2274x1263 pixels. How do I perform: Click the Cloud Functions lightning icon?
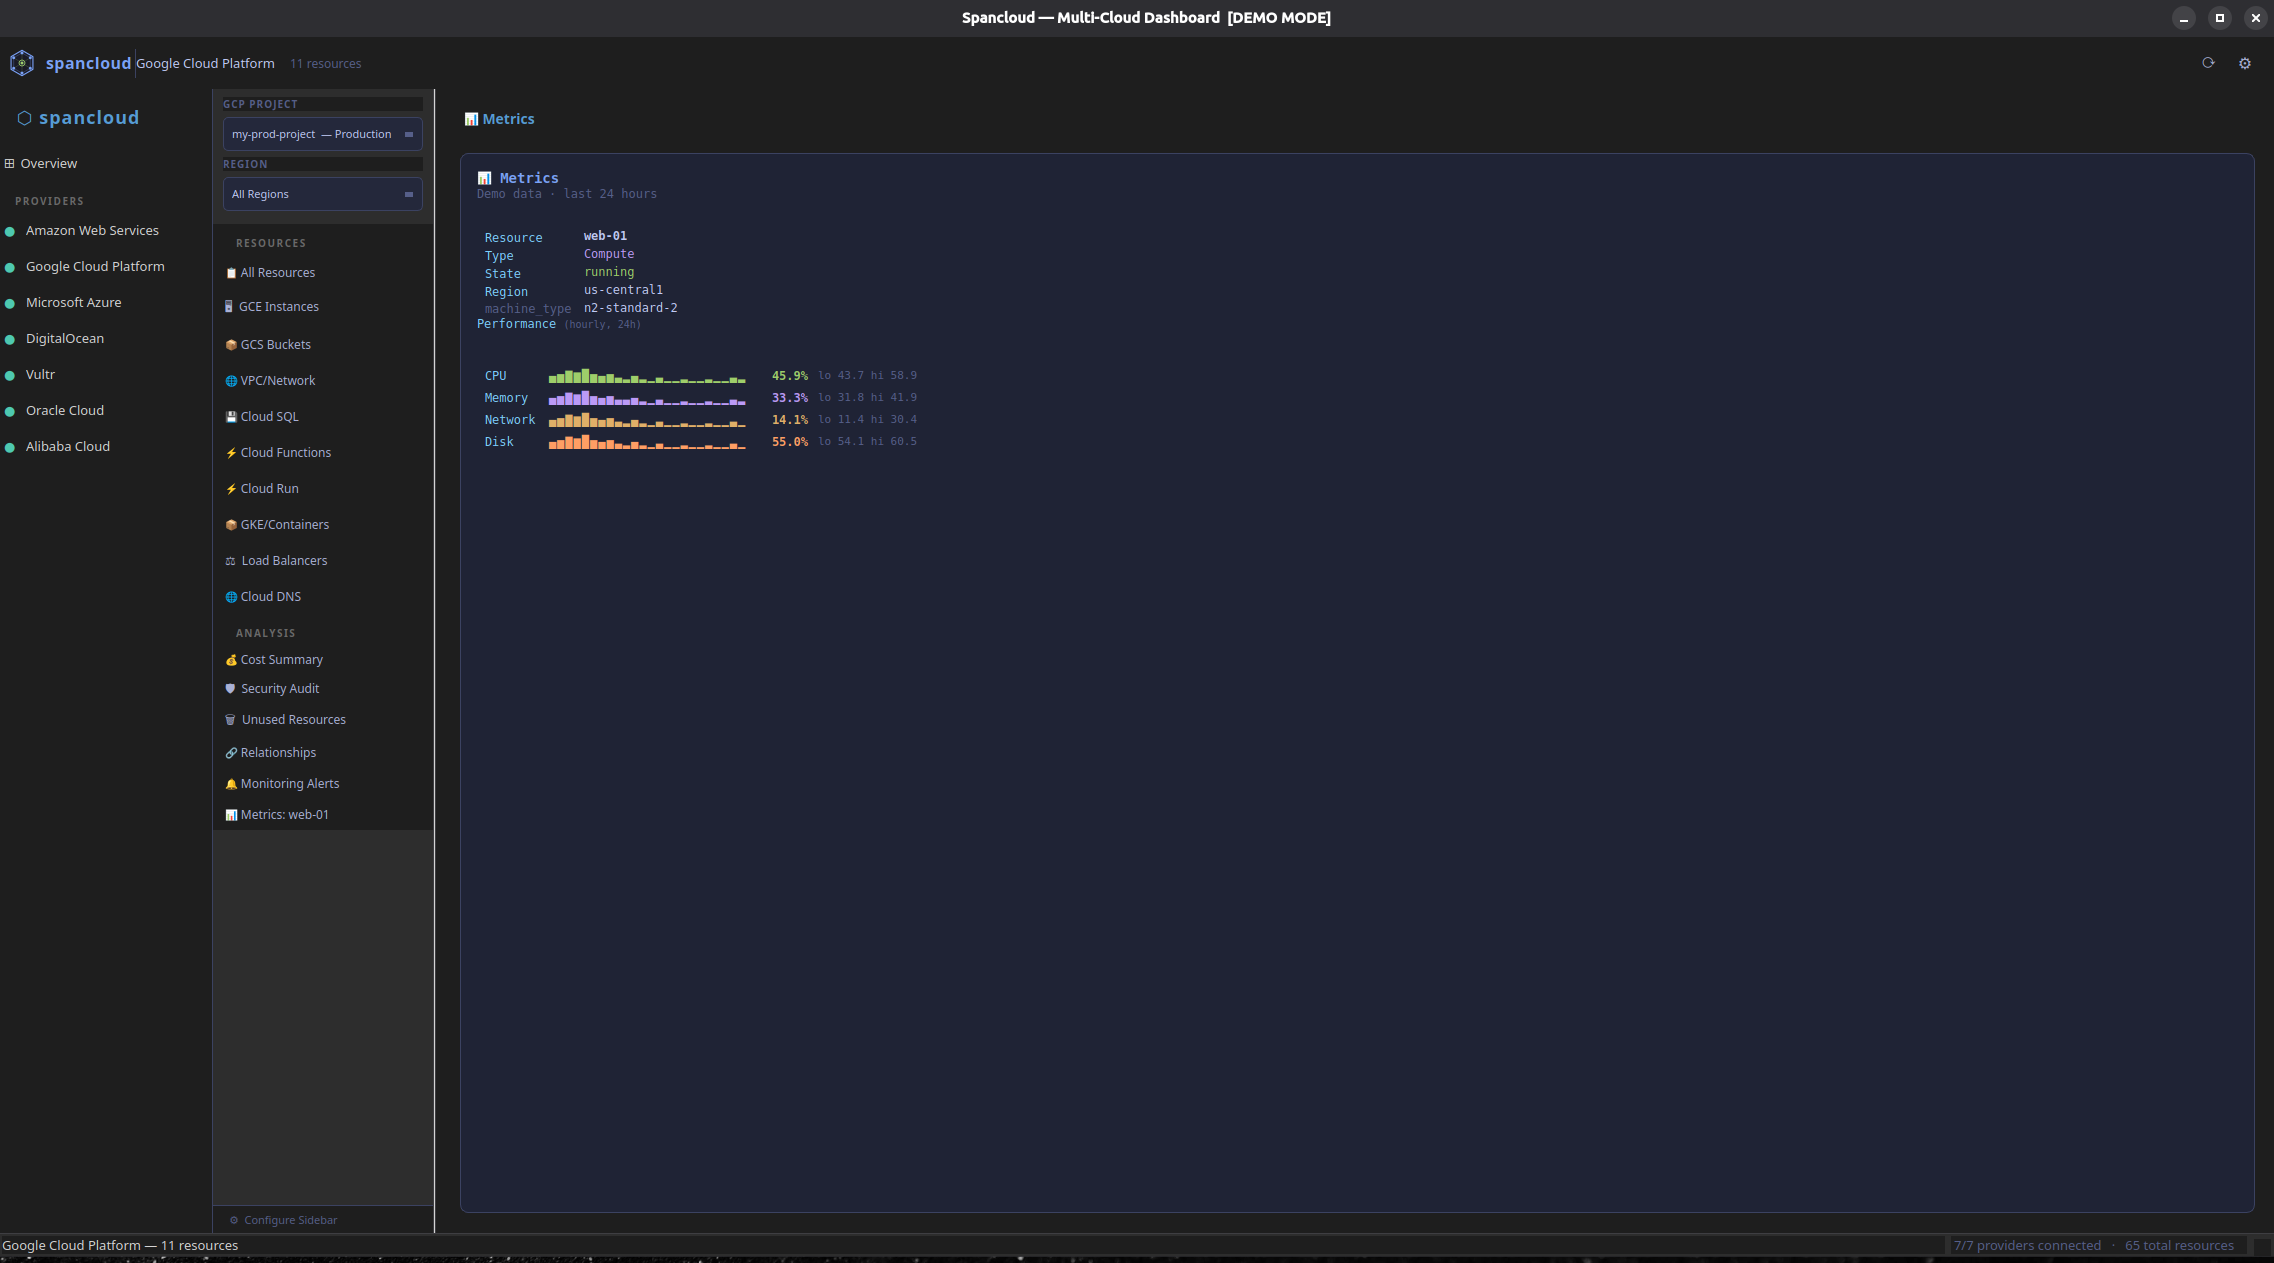click(x=231, y=453)
